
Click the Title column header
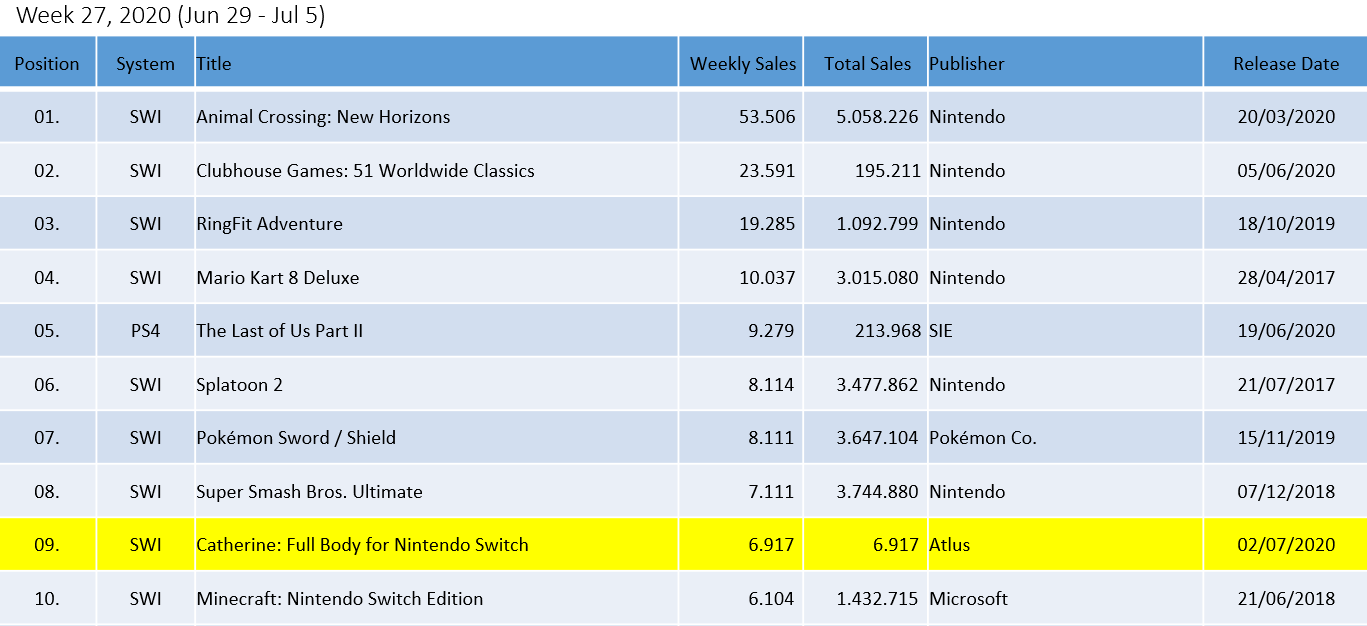tap(436, 63)
